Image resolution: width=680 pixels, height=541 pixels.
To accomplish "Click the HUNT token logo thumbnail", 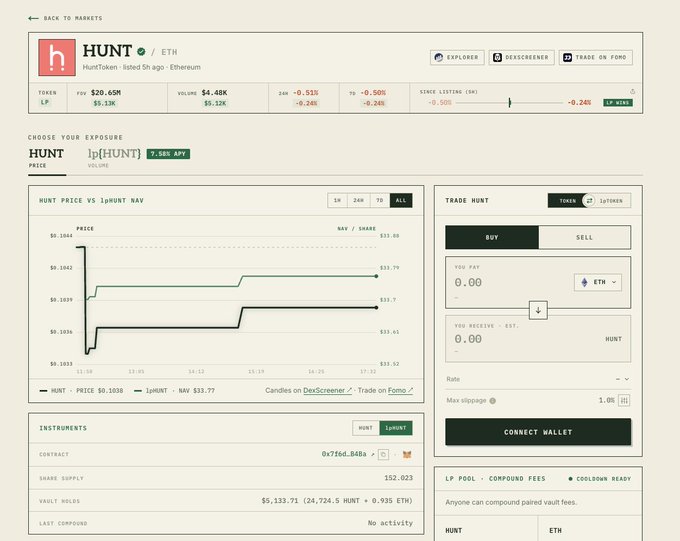I will 57,58.
